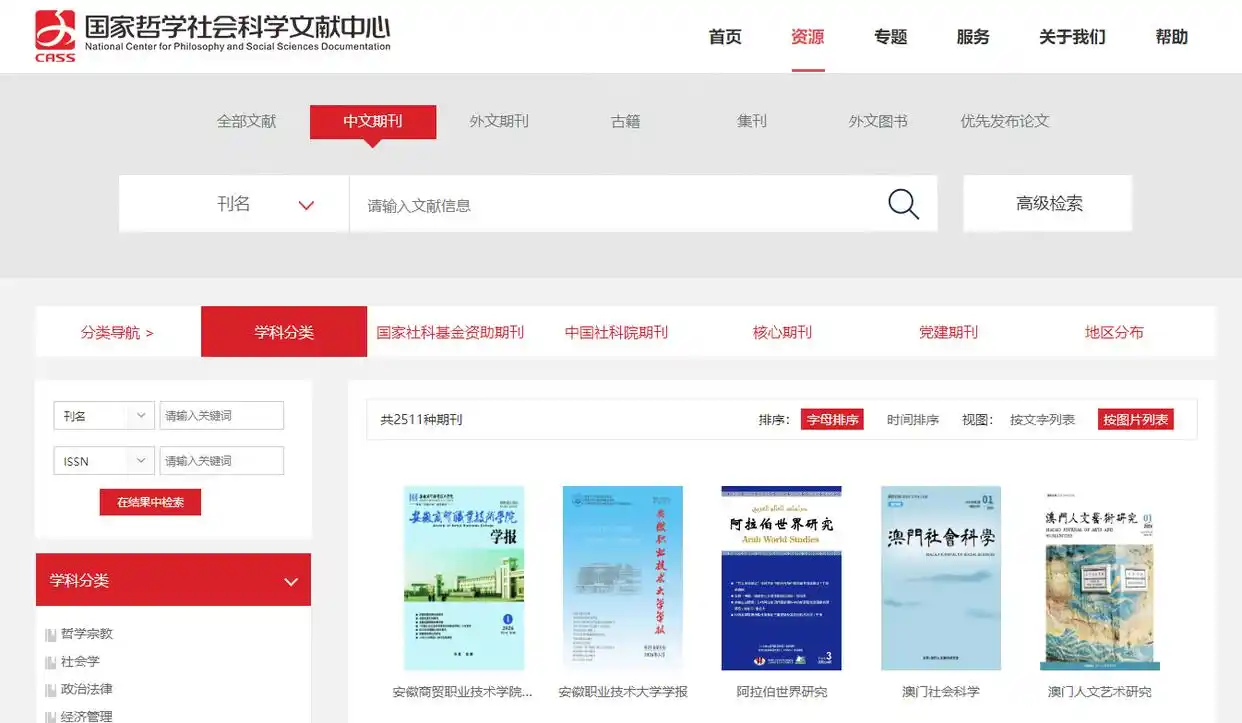Screen dimensions: 1242x723
Task: Open 服务 in top navigation
Action: tap(973, 37)
